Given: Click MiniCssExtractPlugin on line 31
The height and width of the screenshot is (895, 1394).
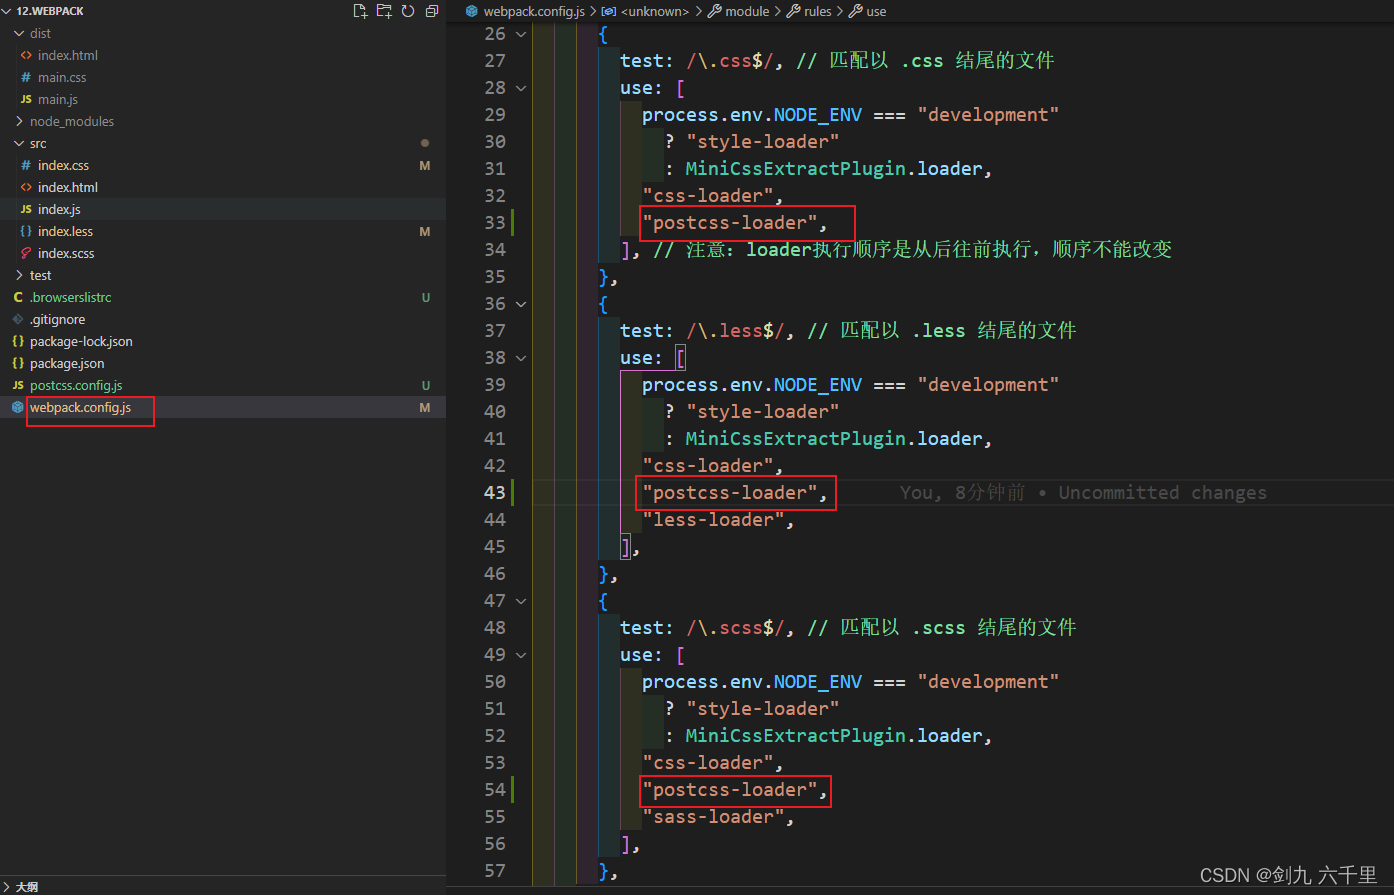Looking at the screenshot, I should tap(795, 169).
